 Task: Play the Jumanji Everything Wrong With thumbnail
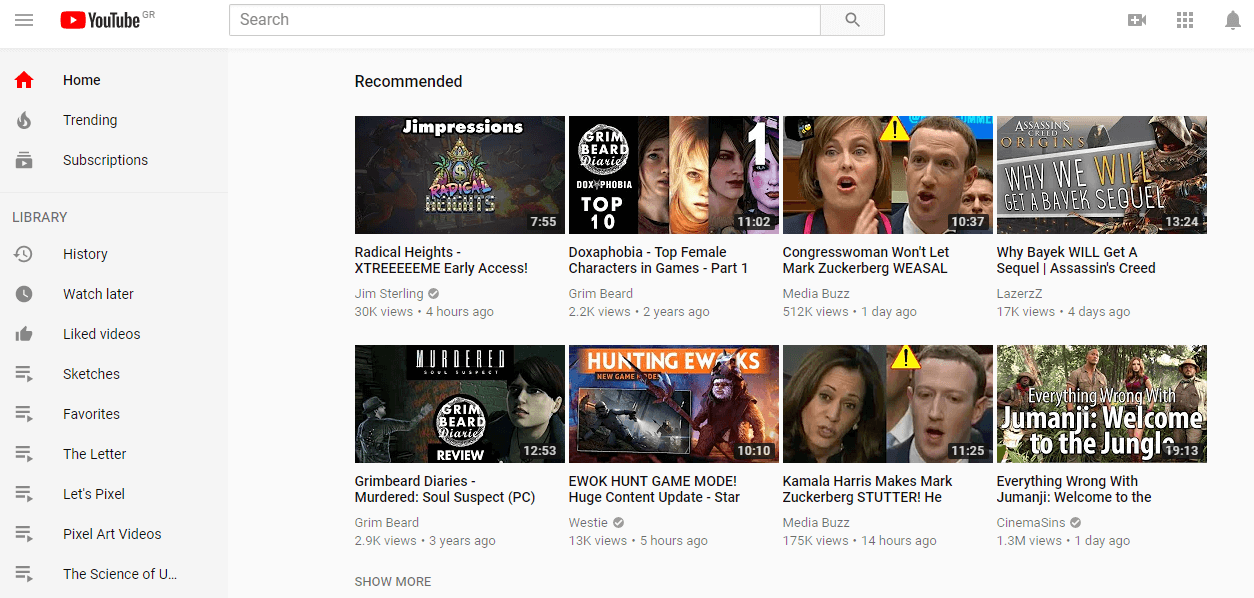tap(1102, 404)
